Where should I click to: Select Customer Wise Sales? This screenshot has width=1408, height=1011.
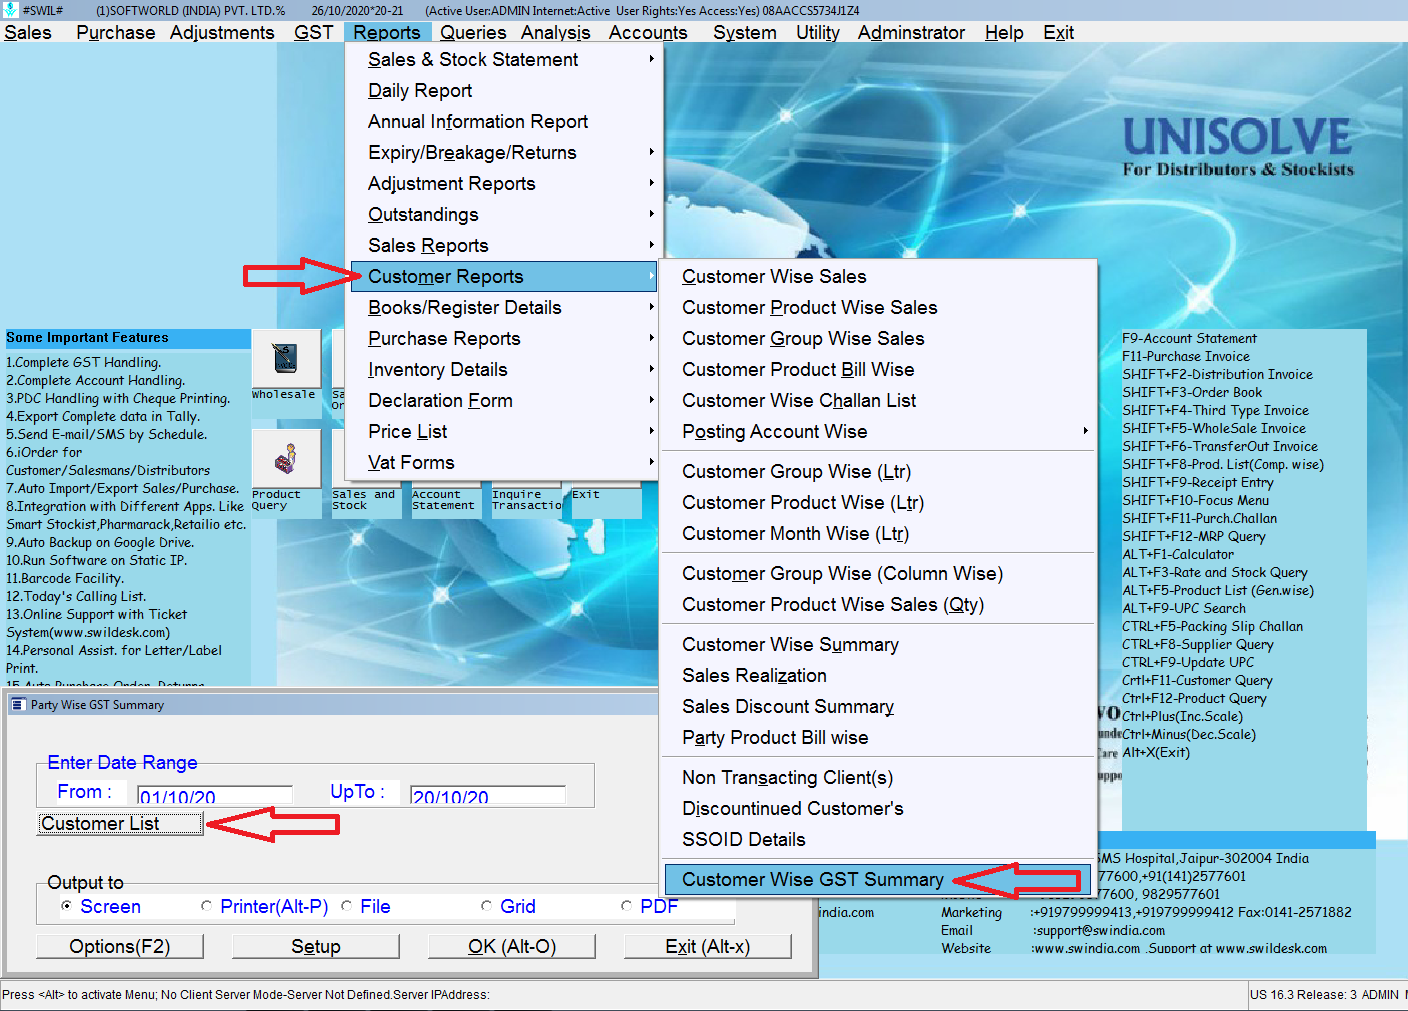pyautogui.click(x=878, y=276)
